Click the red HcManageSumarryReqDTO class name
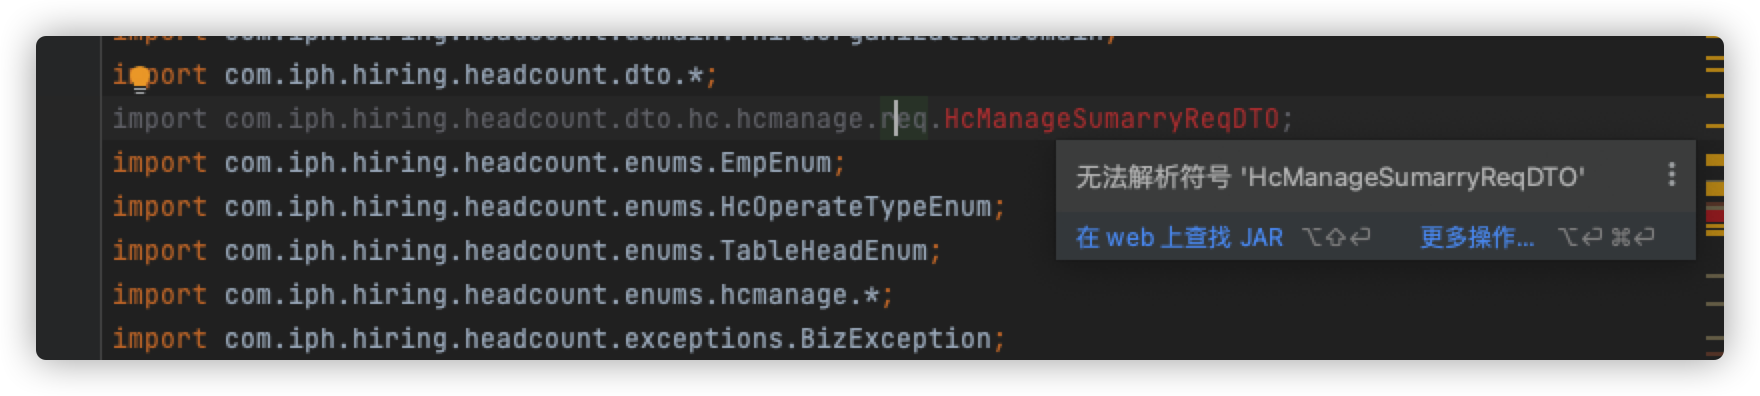1760x396 pixels. tap(1111, 119)
